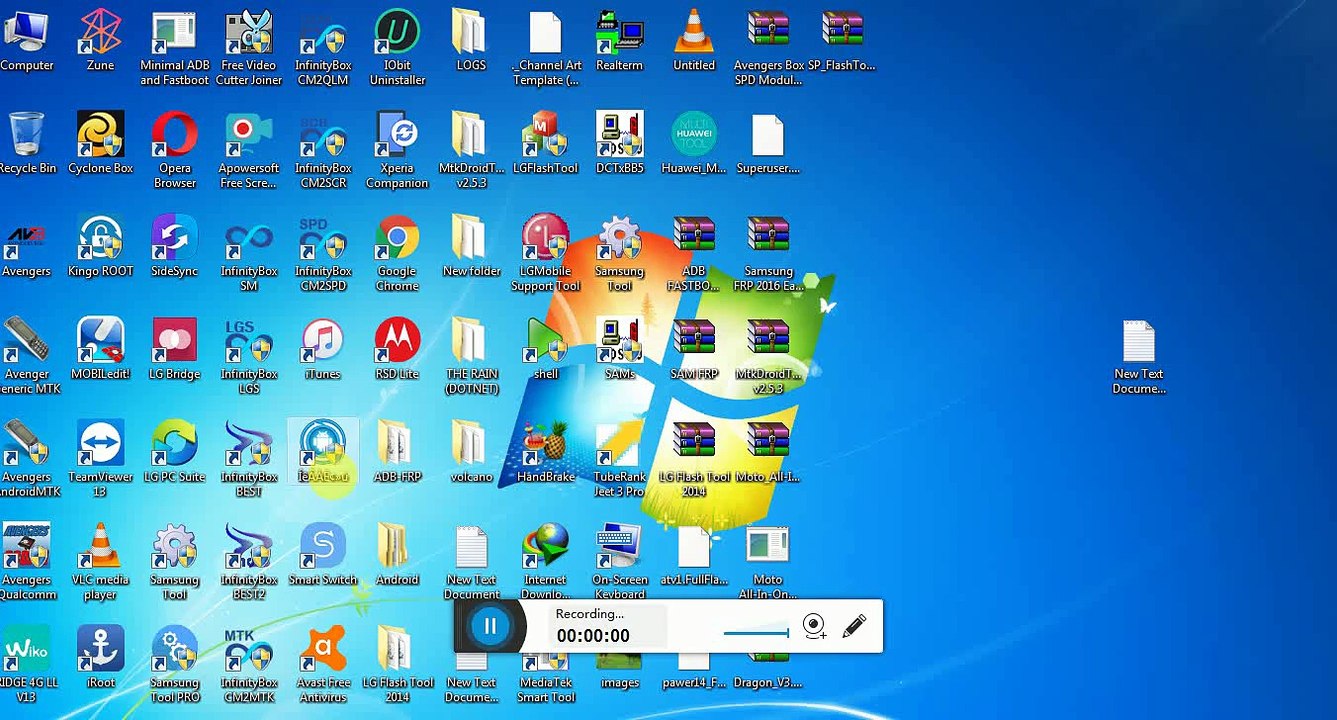Viewport: 1337px width, 720px height.
Task: Adjust the recorder volume slider
Action: coord(757,632)
